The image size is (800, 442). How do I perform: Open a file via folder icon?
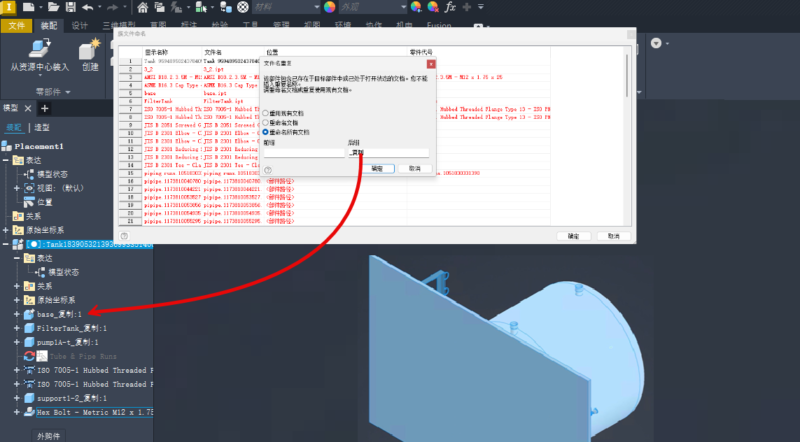(53, 7)
